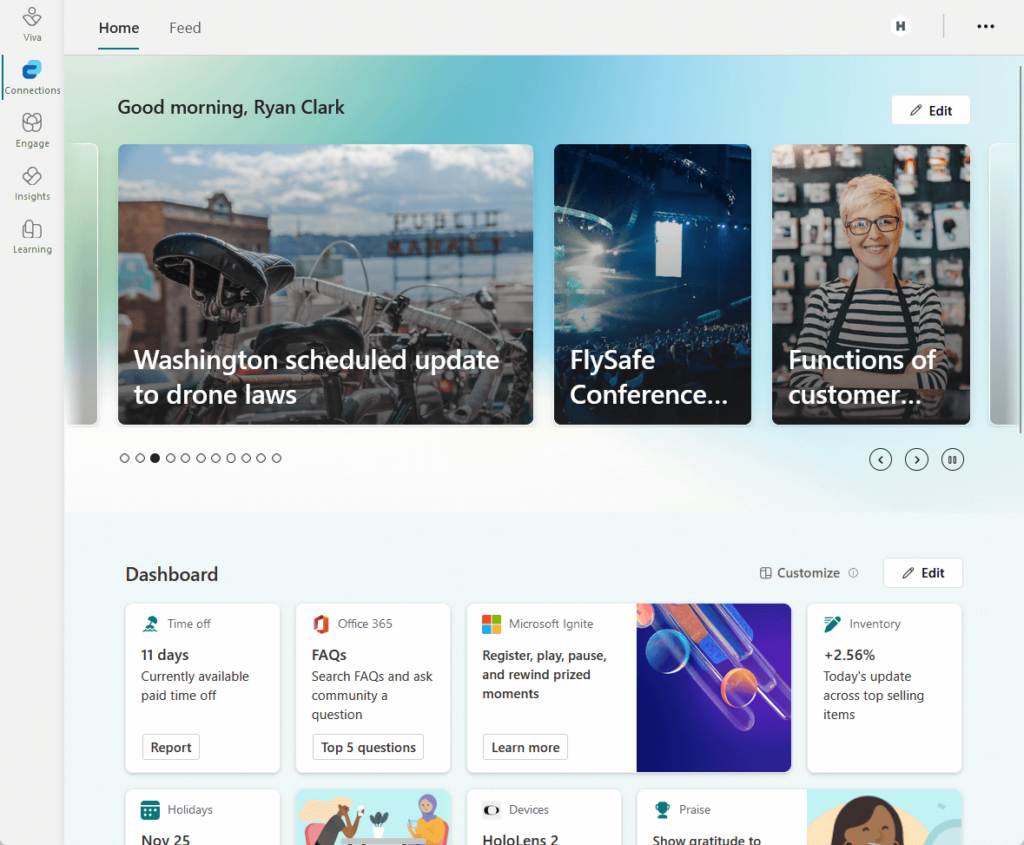
Task: Click the Time off card icon
Action: pos(150,624)
